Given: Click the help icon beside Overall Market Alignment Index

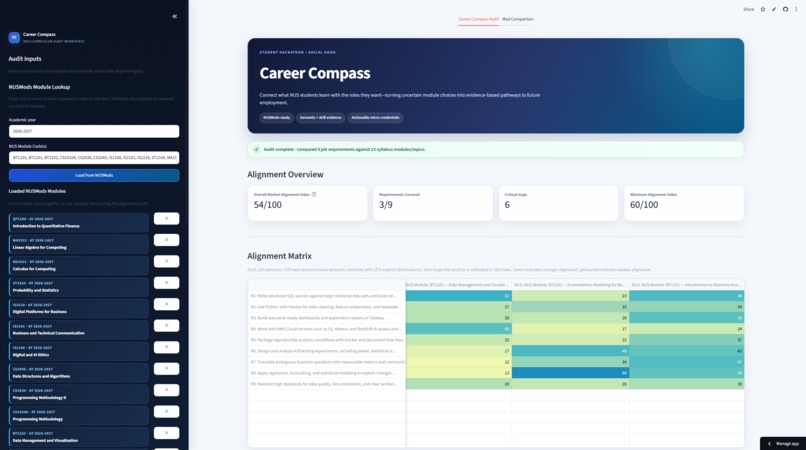Looking at the screenshot, I should [314, 194].
